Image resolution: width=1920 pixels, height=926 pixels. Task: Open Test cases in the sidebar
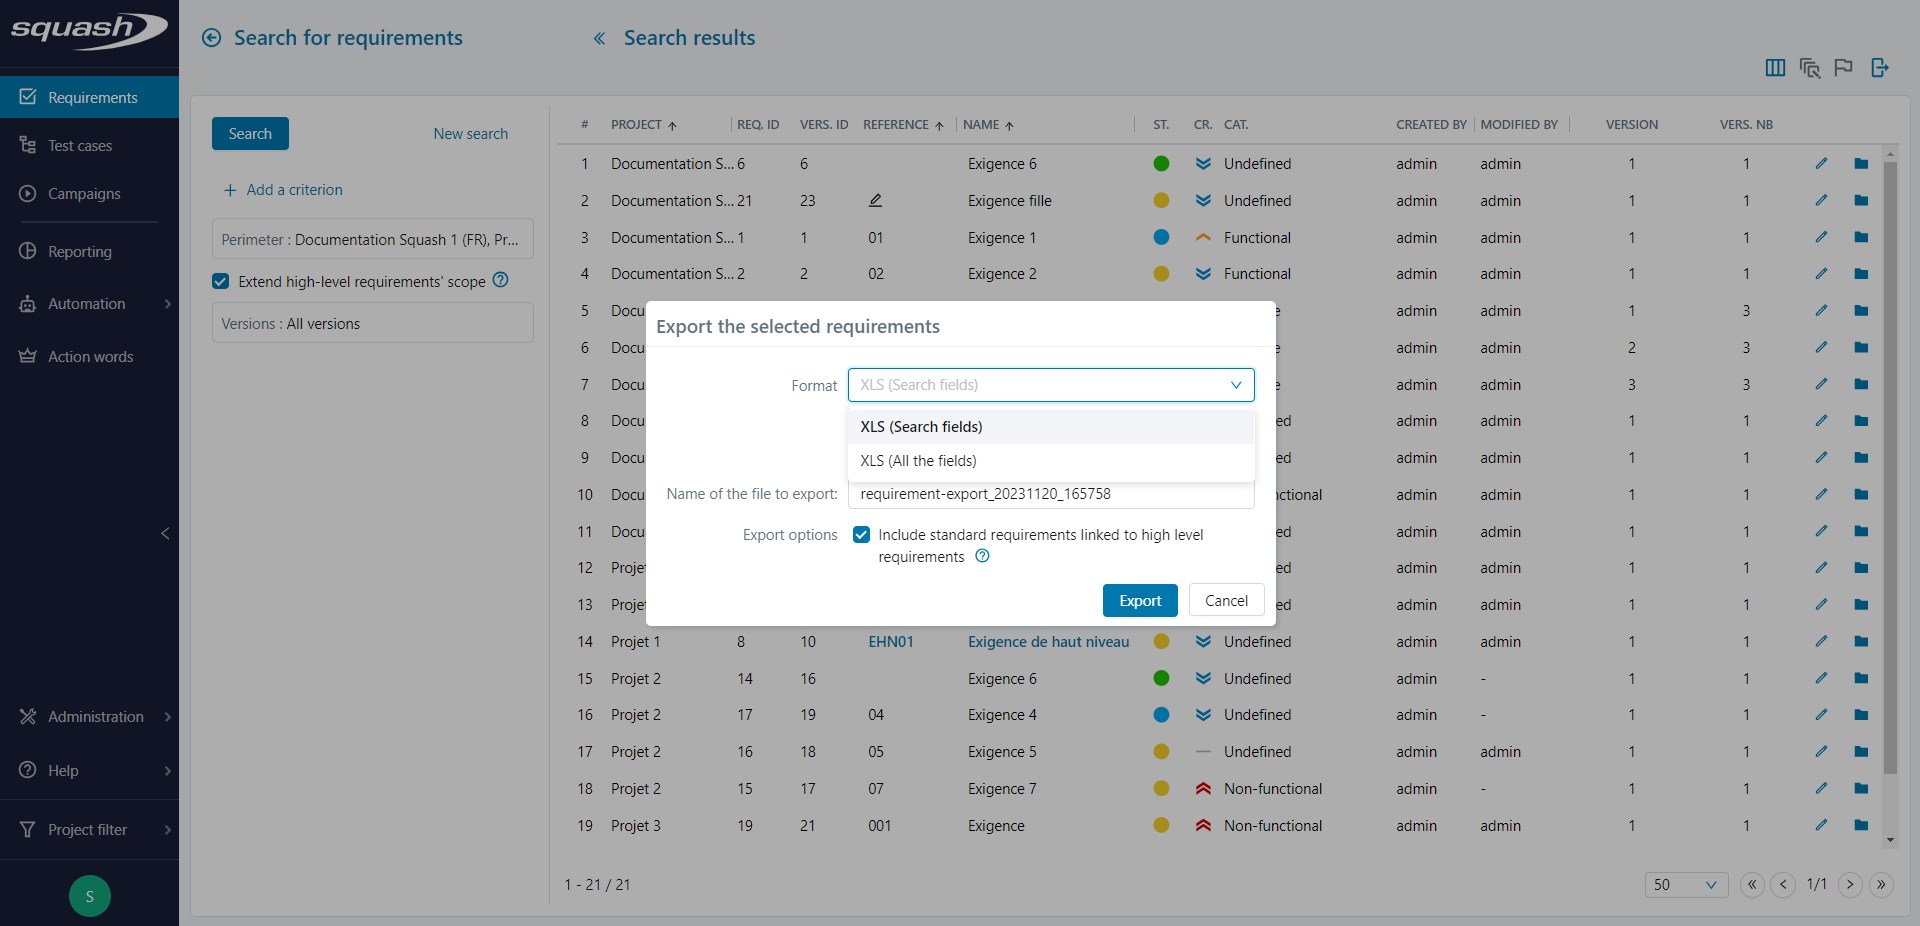coord(80,146)
